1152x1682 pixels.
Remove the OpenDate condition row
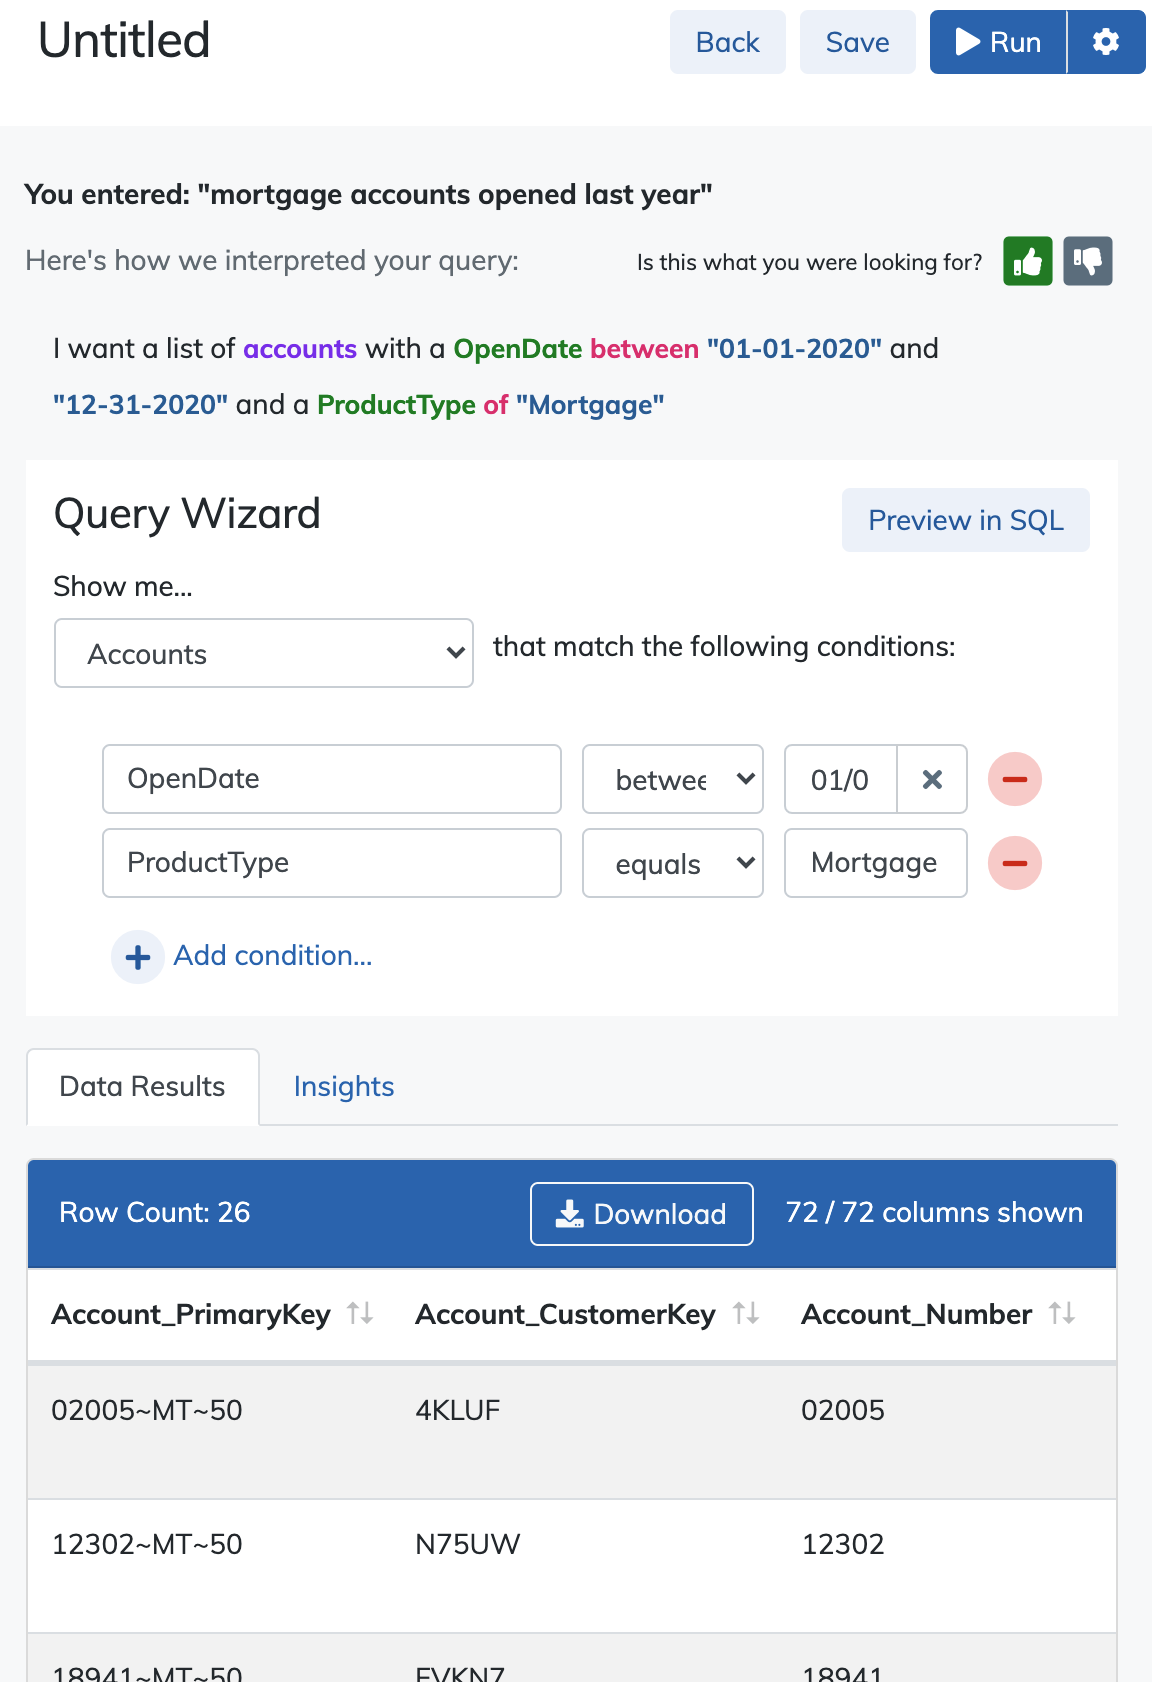[1015, 779]
